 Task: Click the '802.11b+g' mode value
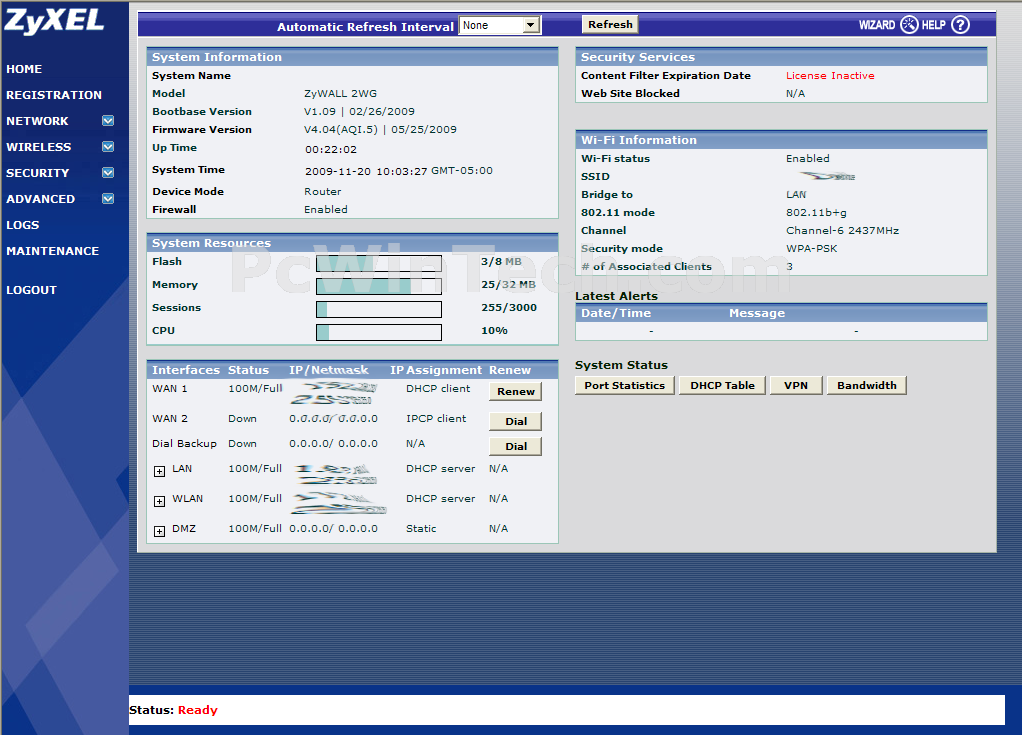(x=817, y=212)
